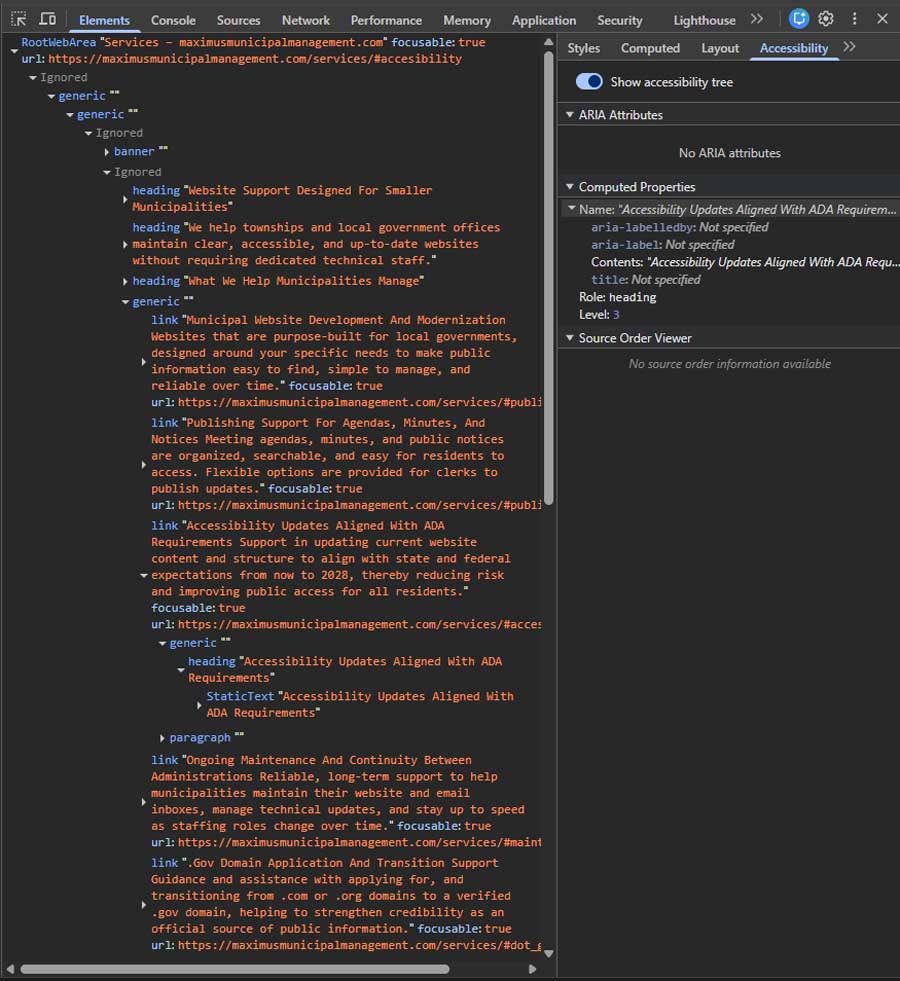The height and width of the screenshot is (981, 900).
Task: Show more sidebar panes chevron
Action: [849, 47]
